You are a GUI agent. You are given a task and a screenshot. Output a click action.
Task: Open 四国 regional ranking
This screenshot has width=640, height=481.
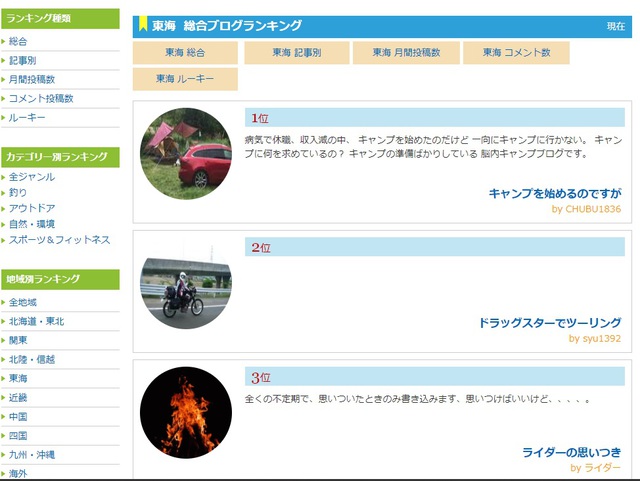point(18,435)
